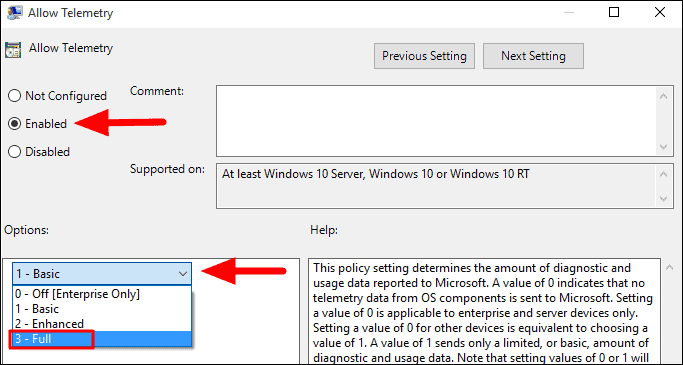Collapse the telemetry level dropdown arrow
Screen dimensions: 683x365
[x=183, y=274]
